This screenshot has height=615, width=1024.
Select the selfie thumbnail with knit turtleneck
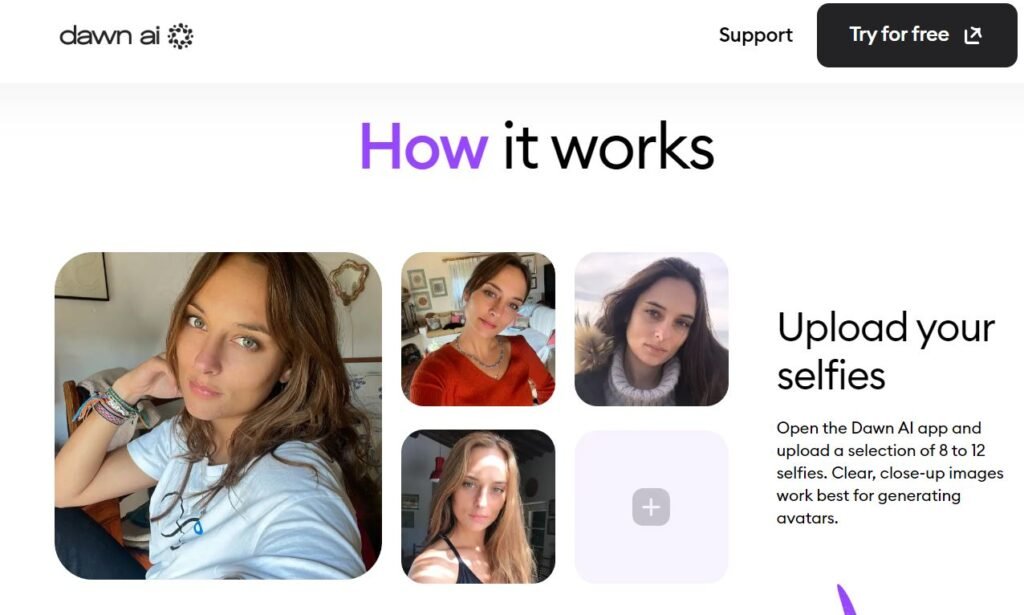tap(651, 329)
